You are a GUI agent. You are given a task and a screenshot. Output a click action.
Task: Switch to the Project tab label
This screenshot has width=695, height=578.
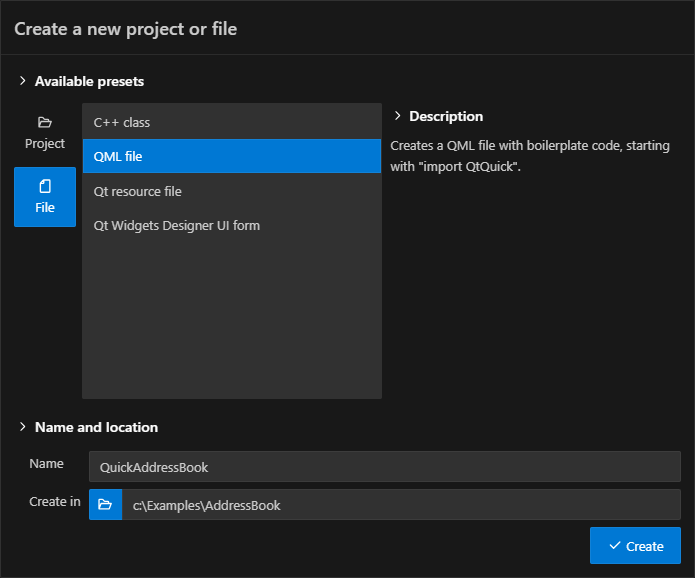coord(45,144)
